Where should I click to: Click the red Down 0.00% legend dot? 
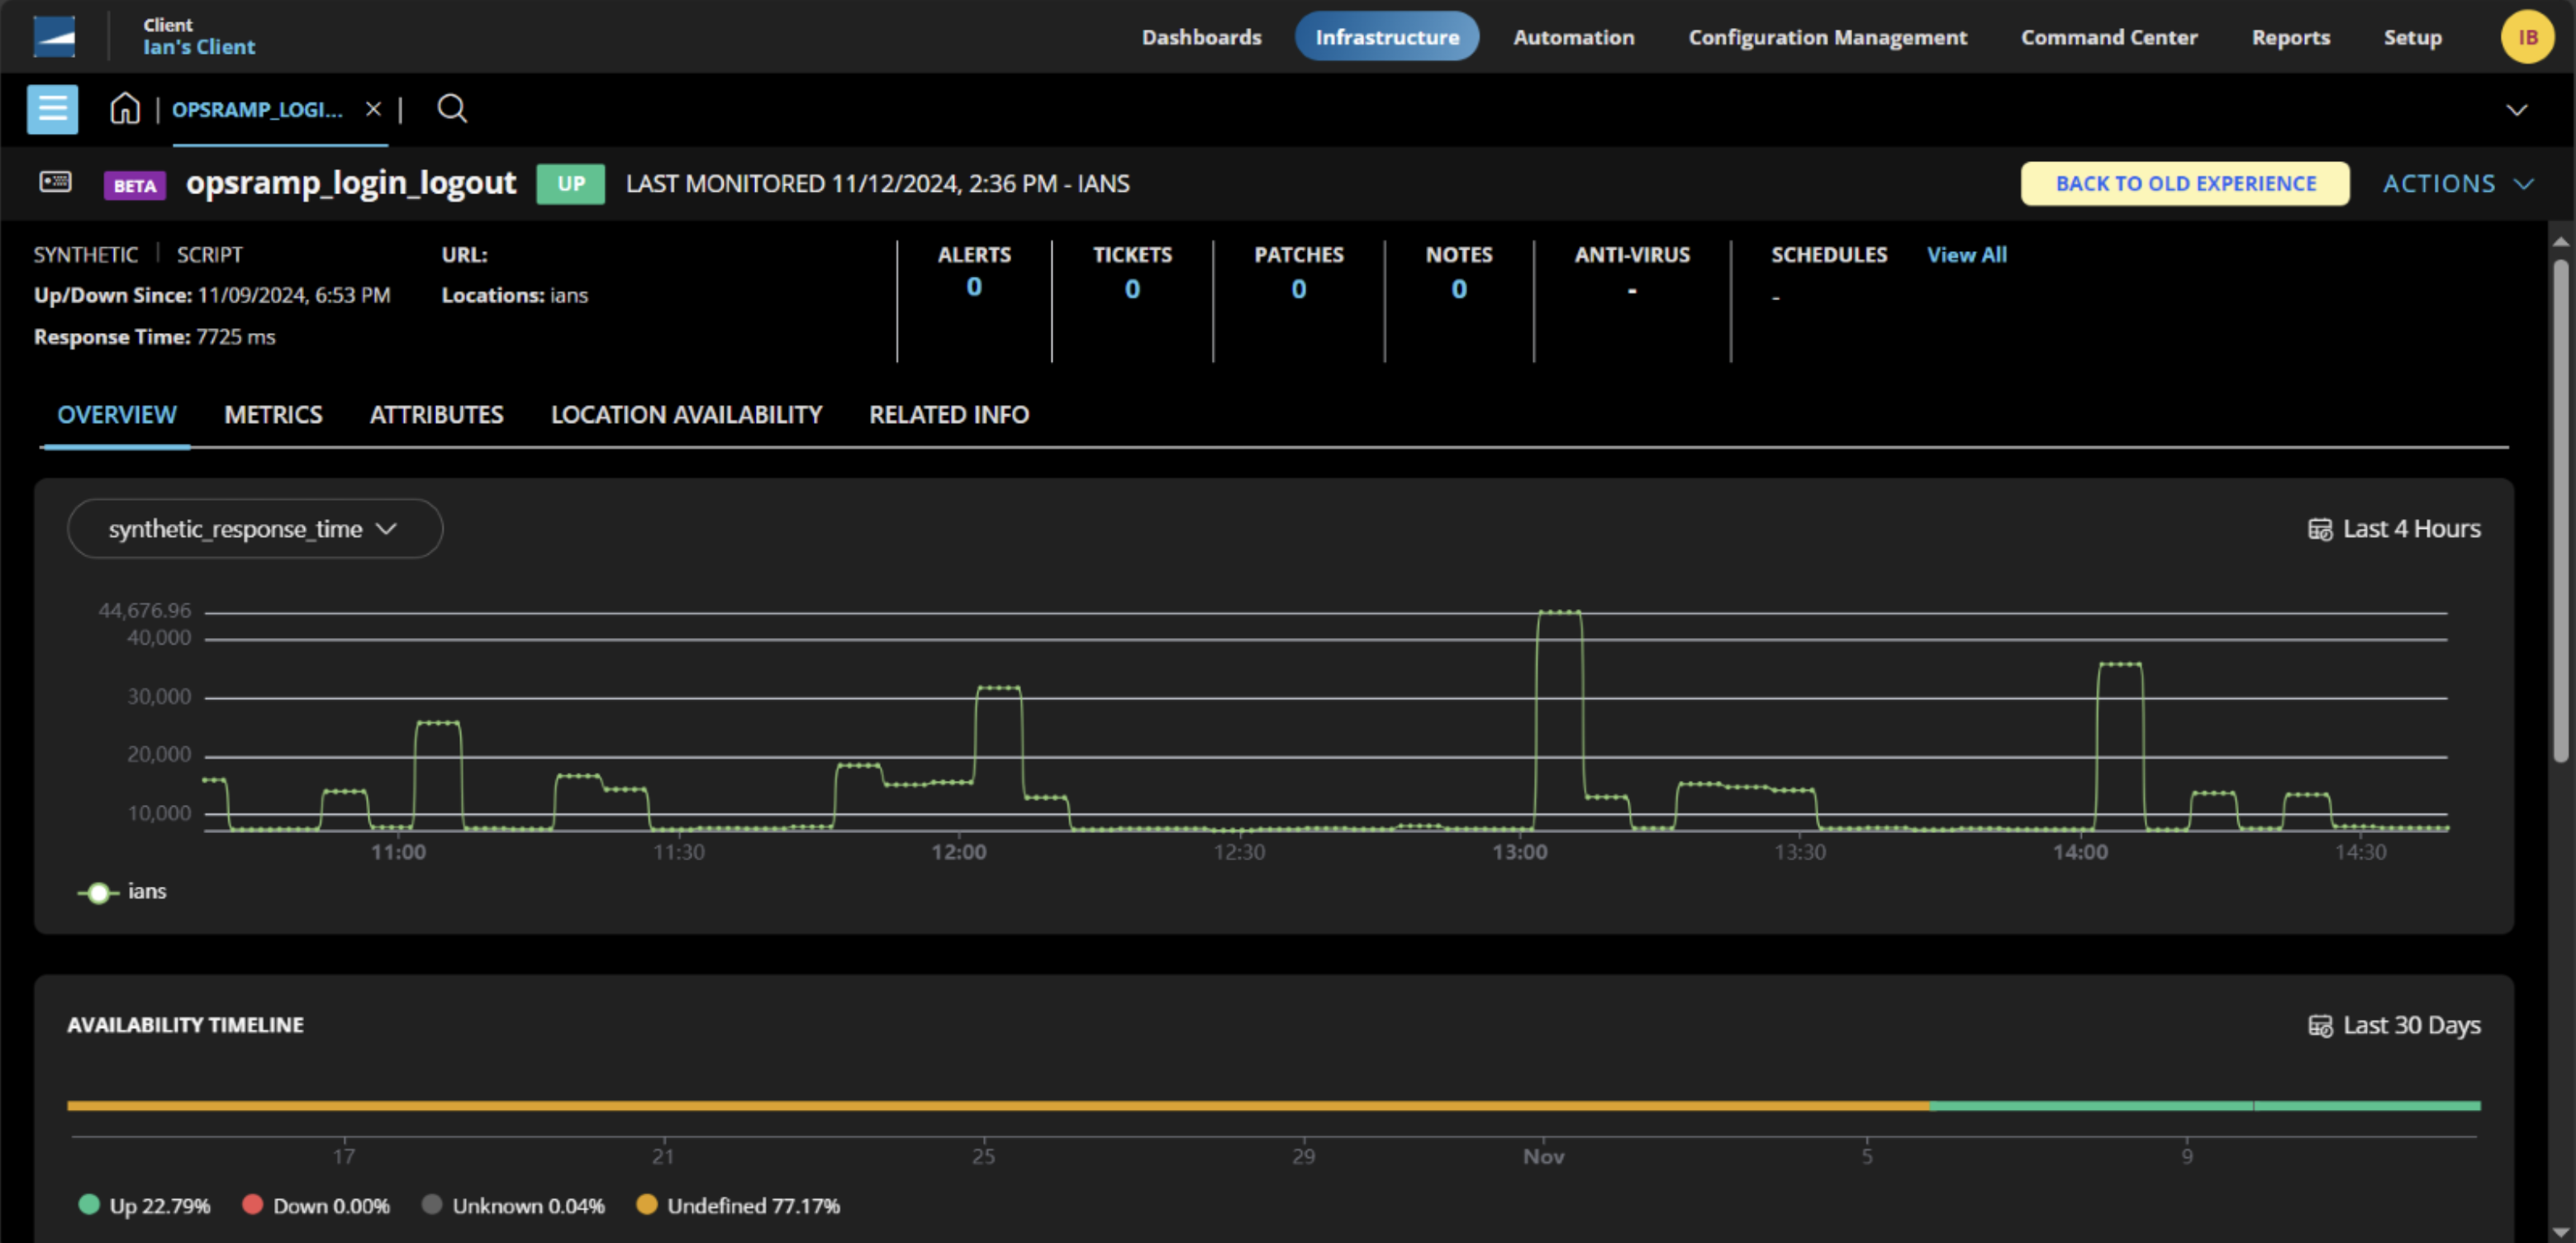252,1204
